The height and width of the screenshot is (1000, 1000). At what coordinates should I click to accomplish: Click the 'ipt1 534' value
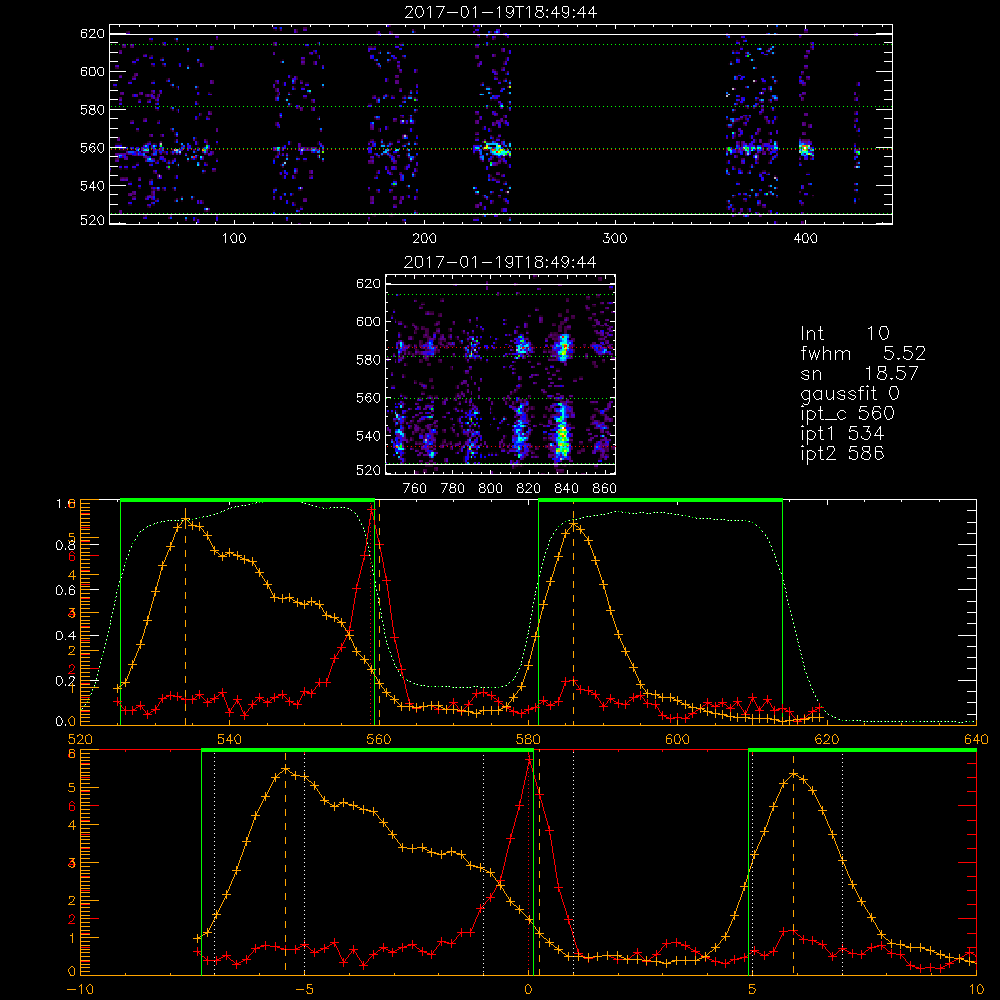click(842, 434)
